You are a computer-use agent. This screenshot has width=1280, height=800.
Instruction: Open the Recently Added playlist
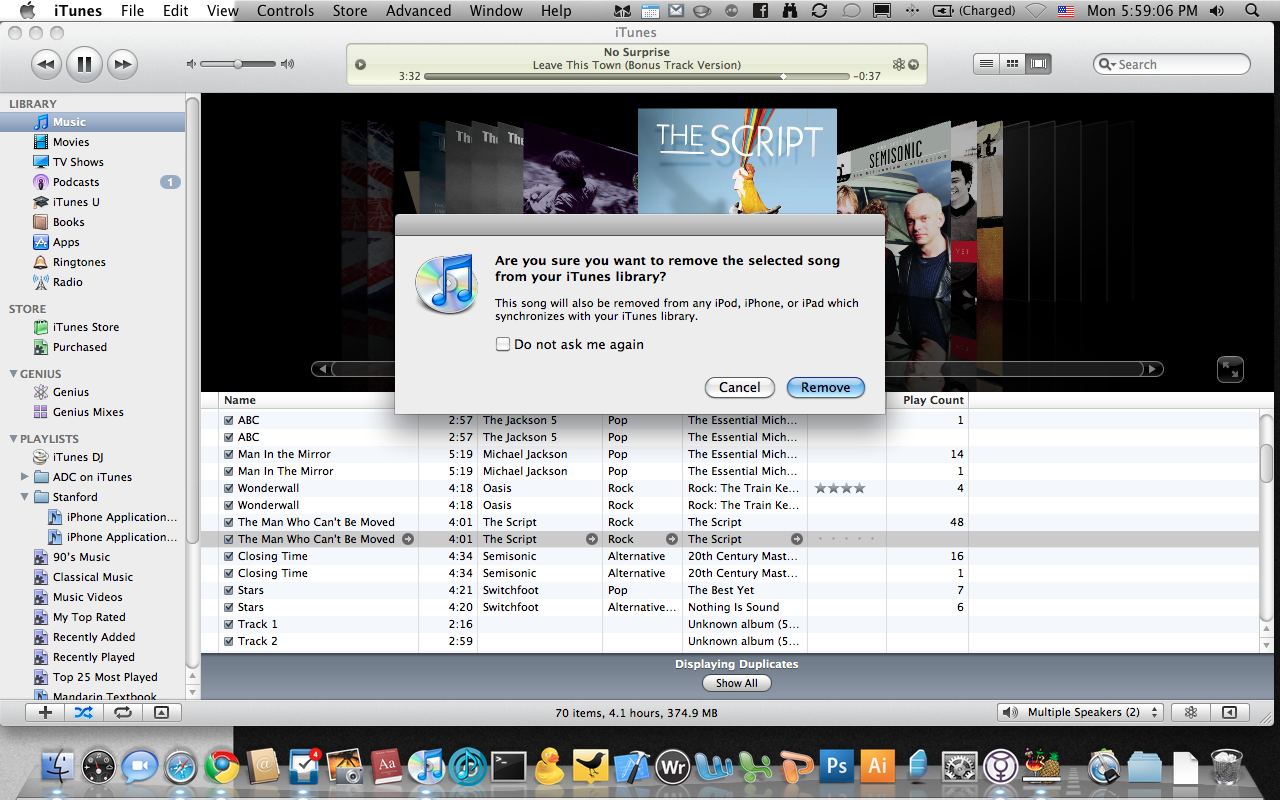click(x=92, y=637)
